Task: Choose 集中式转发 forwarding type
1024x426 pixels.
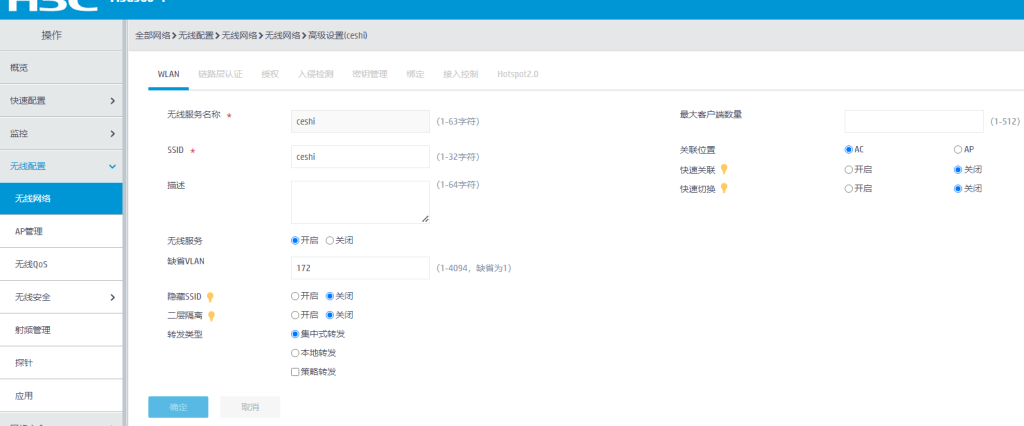Action: pyautogui.click(x=295, y=334)
